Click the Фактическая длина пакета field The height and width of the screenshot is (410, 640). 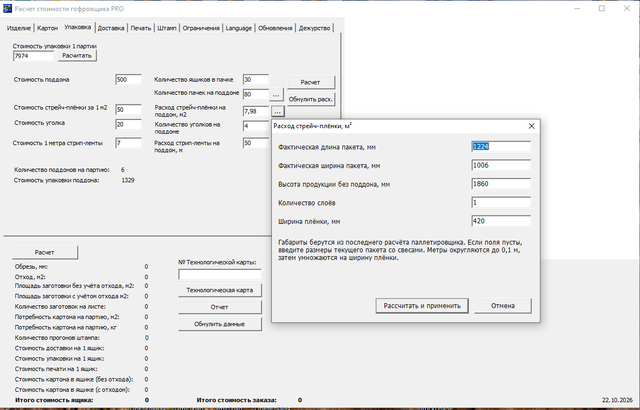click(x=501, y=146)
